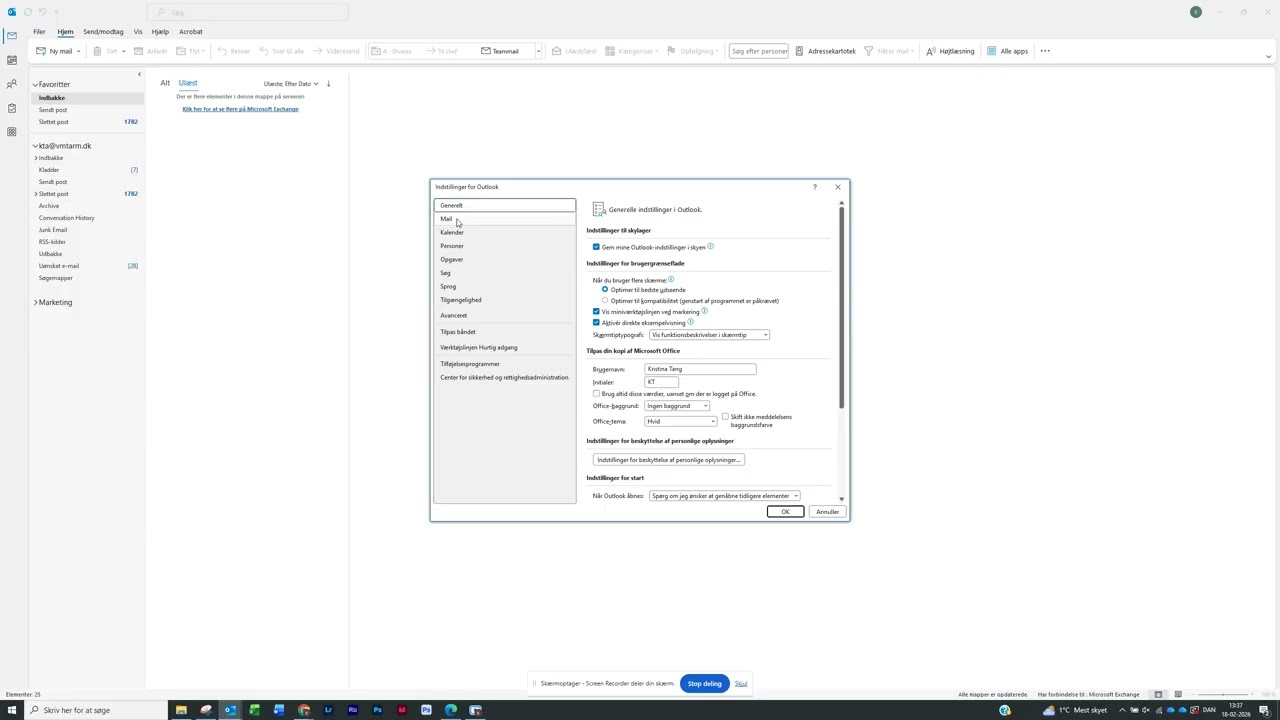
Task: Click the settings dialog vertical scrollbar
Action: pos(842,308)
